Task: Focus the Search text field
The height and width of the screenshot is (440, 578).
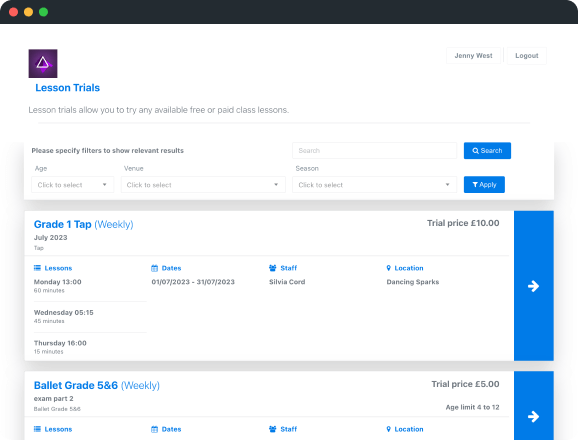Action: [x=375, y=150]
